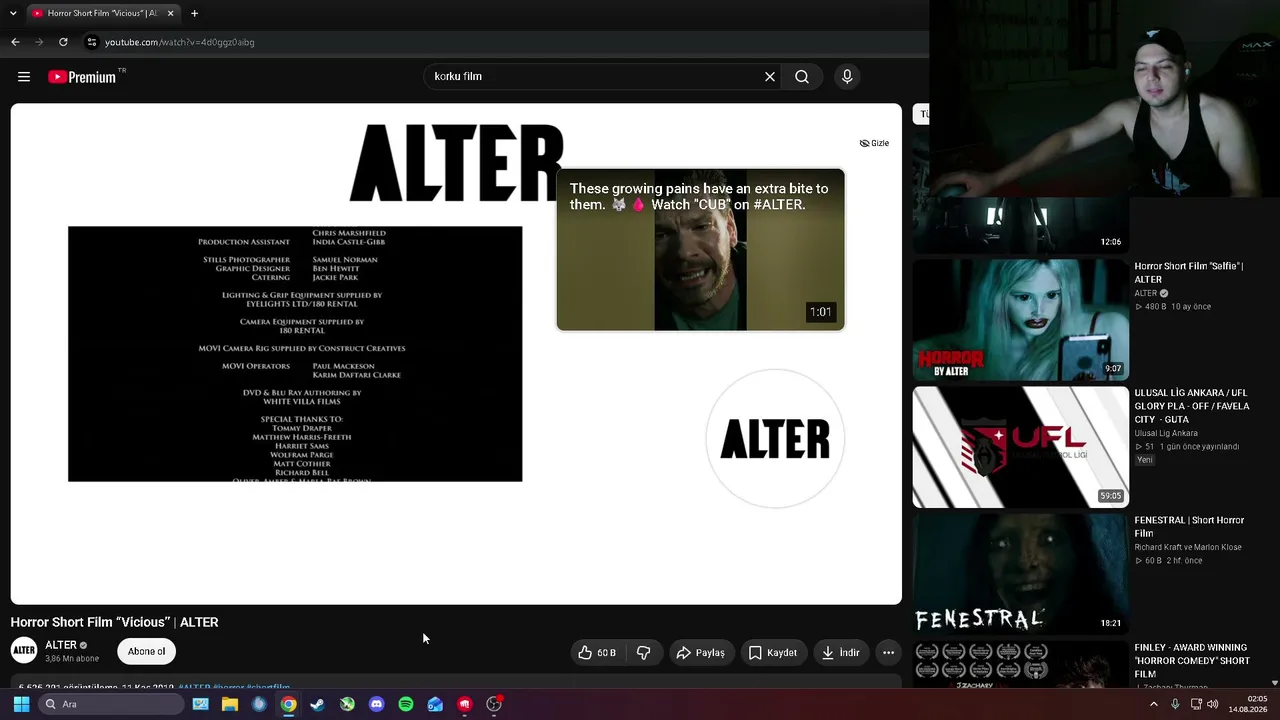The image size is (1280, 720).
Task: Like the video (60 B)
Action: coord(597,653)
